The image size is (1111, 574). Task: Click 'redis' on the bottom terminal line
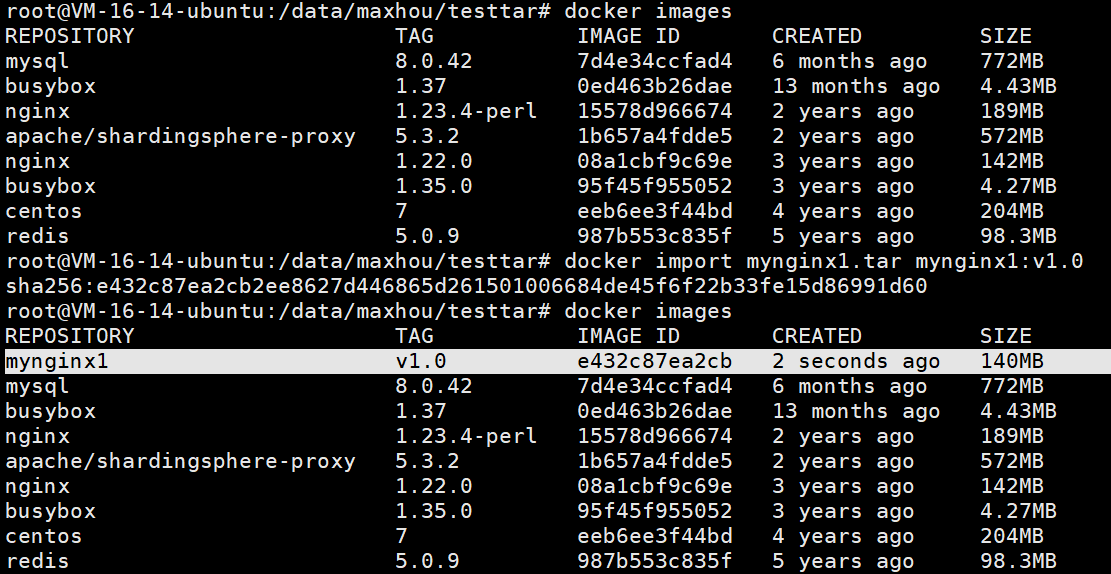37,561
